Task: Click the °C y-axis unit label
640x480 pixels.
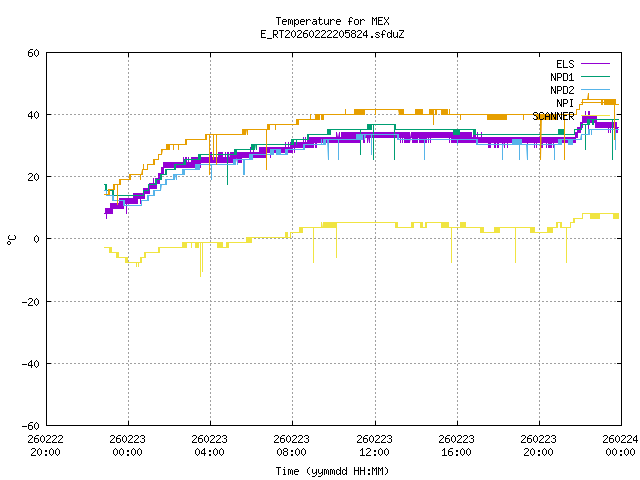Action: click(12, 239)
